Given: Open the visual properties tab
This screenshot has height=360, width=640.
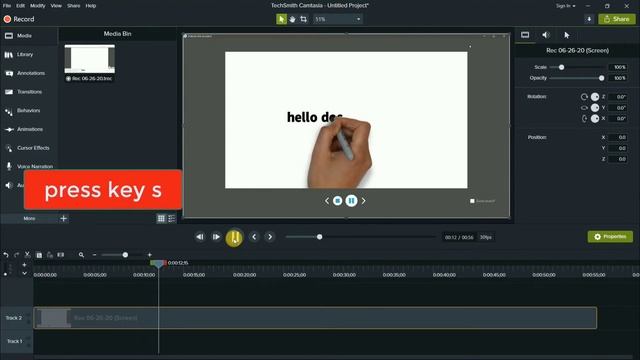Looking at the screenshot, I should point(525,35).
